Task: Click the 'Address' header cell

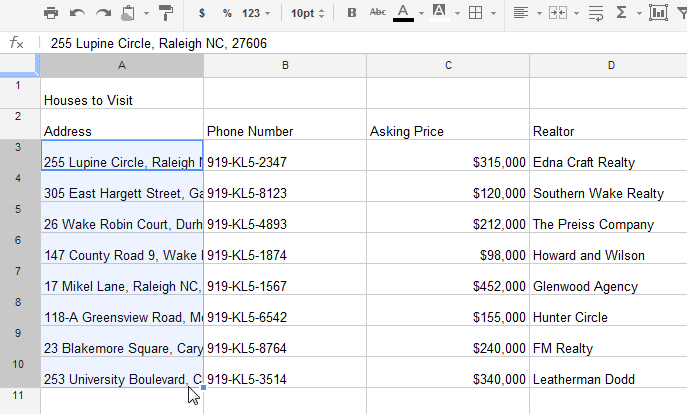Action: pyautogui.click(x=122, y=124)
